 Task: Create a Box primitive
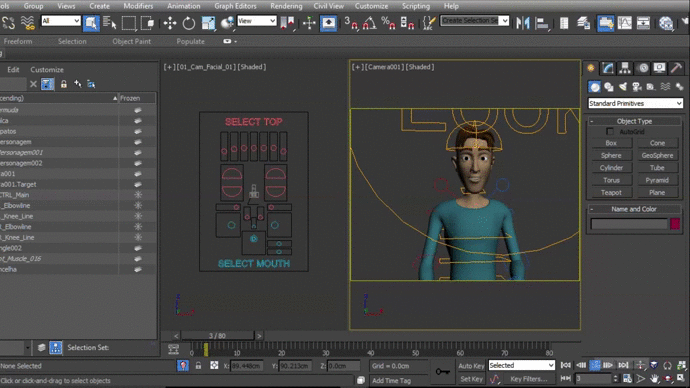tap(611, 143)
